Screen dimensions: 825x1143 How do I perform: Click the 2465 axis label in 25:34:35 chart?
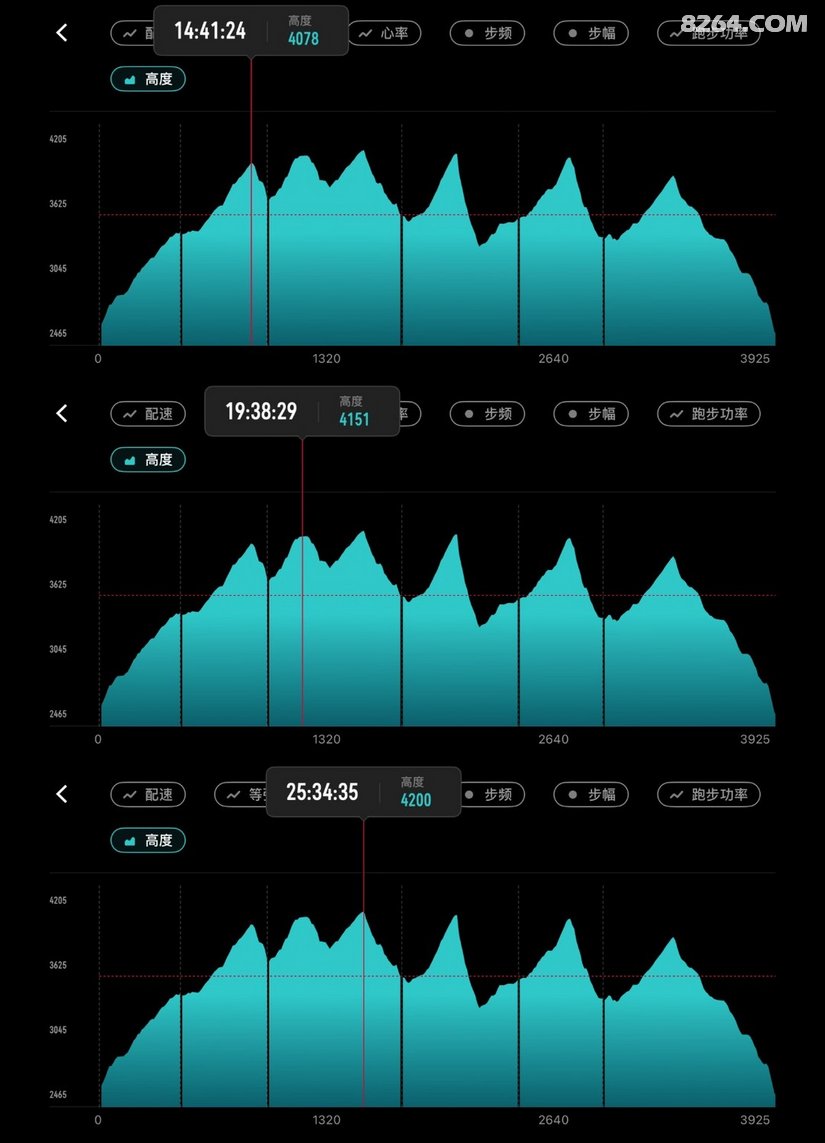(x=58, y=1094)
